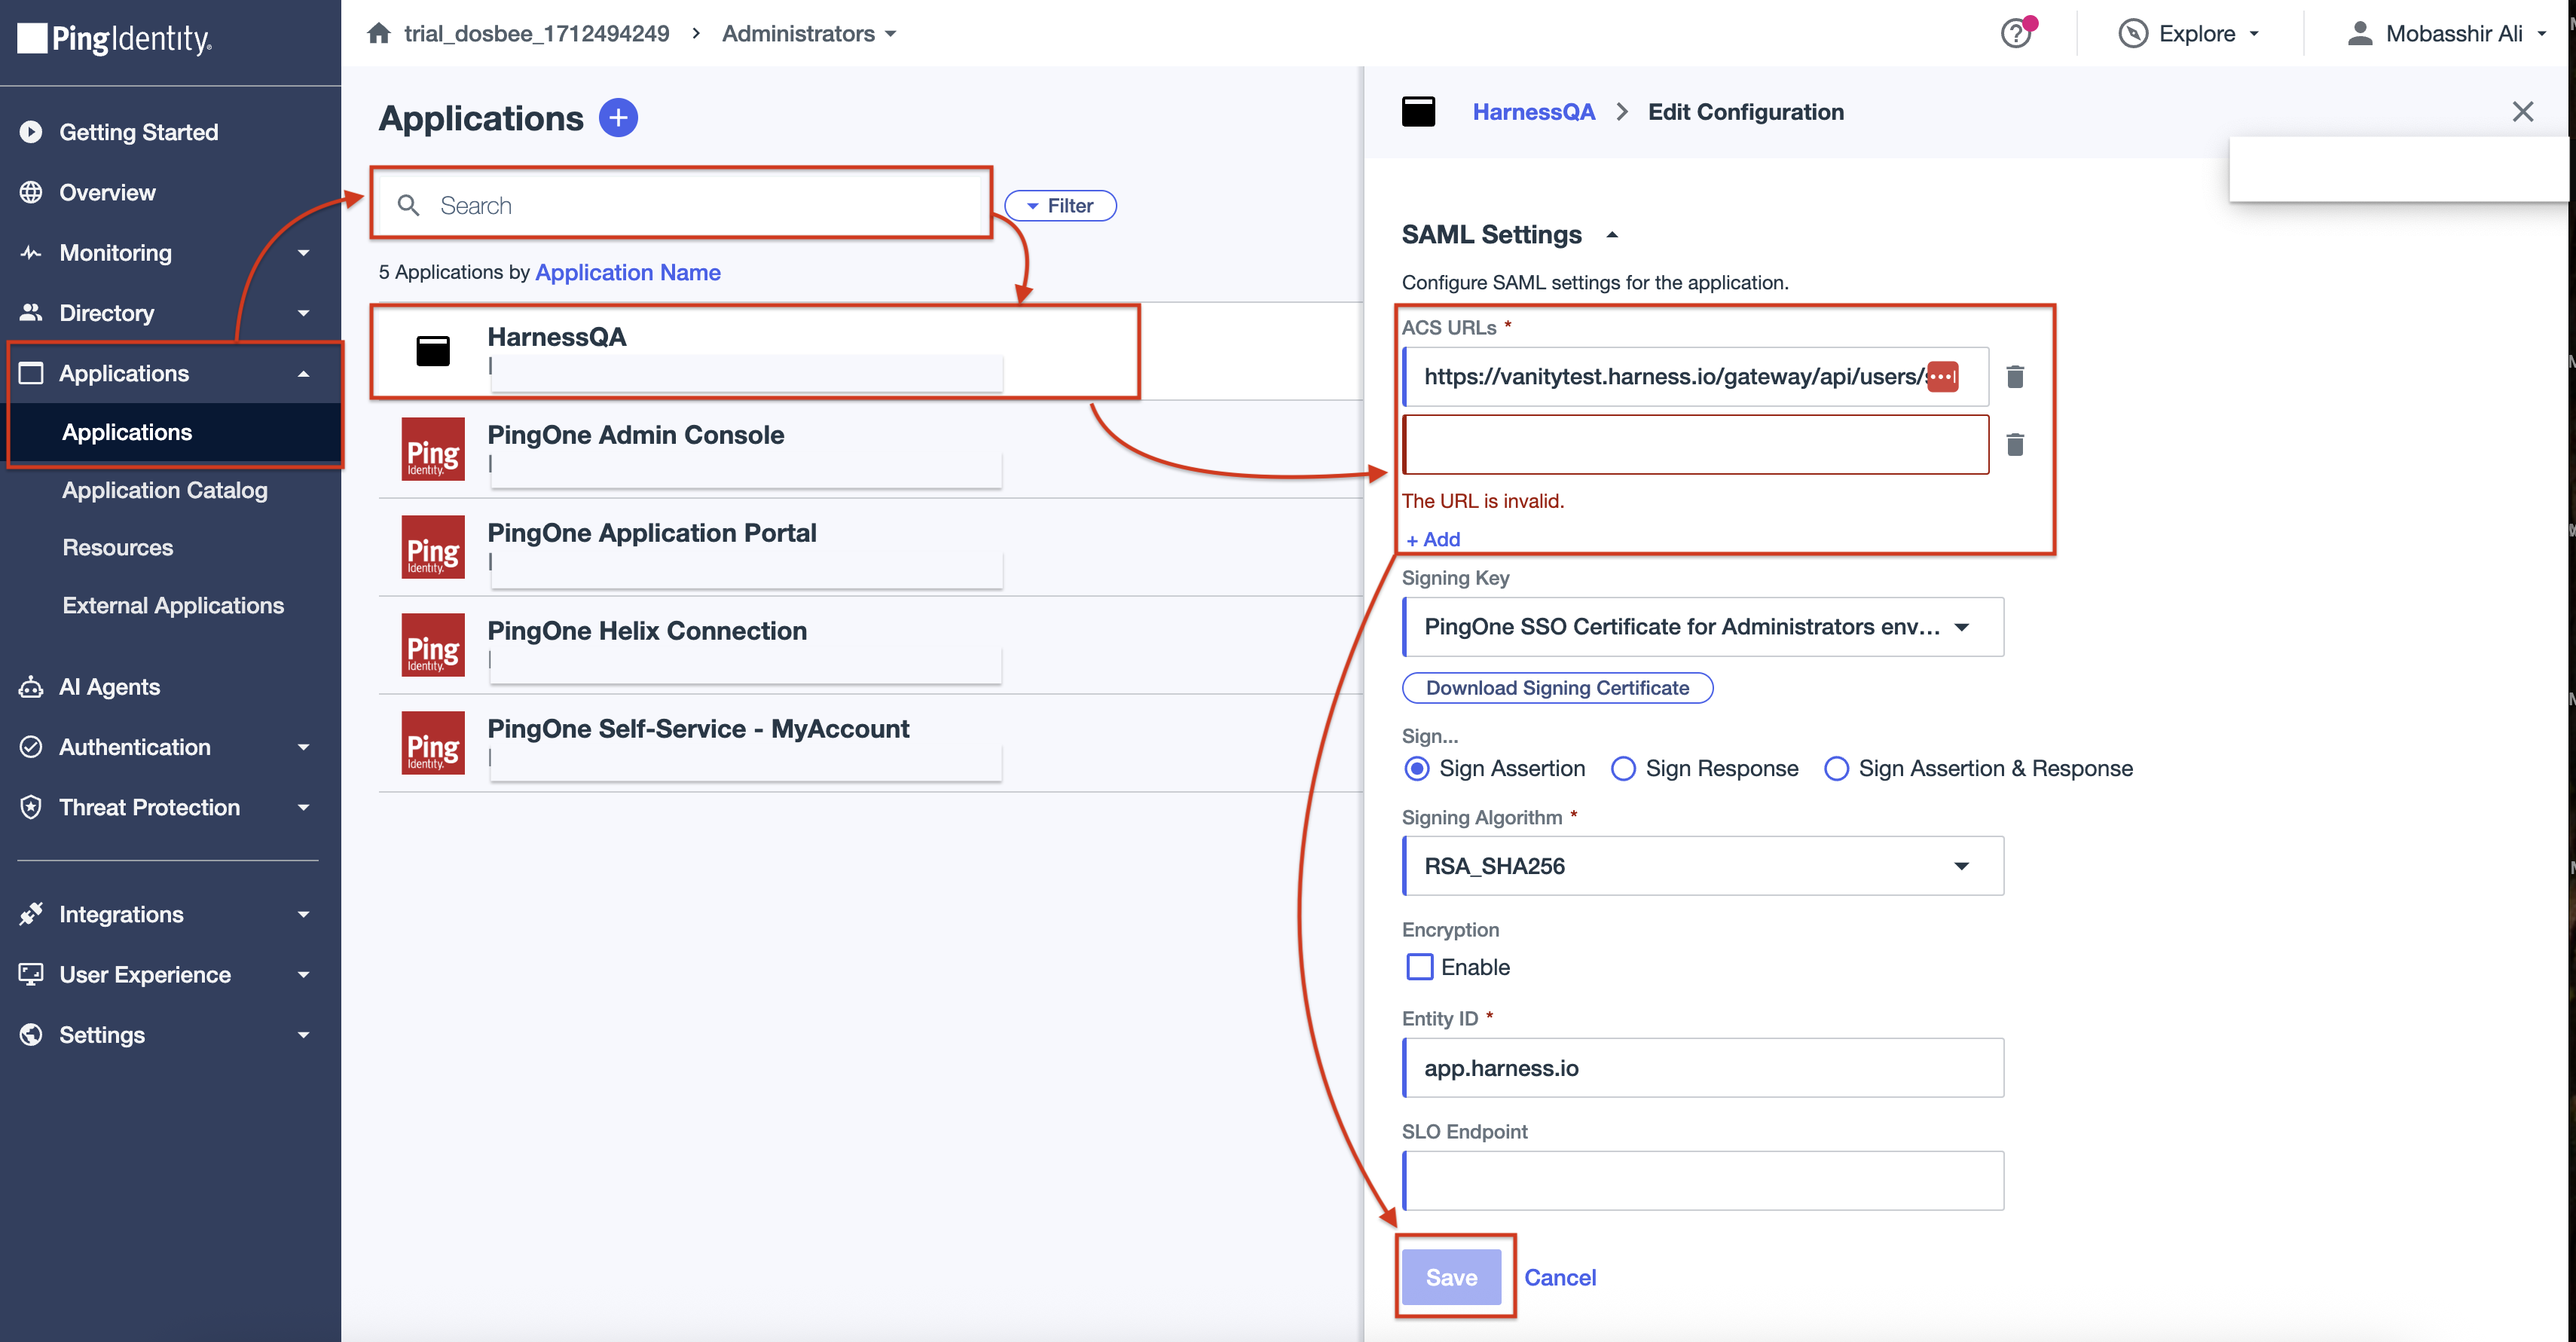This screenshot has height=1342, width=2576.
Task: Click the red password manager icon in ACS URL
Action: tap(1942, 377)
